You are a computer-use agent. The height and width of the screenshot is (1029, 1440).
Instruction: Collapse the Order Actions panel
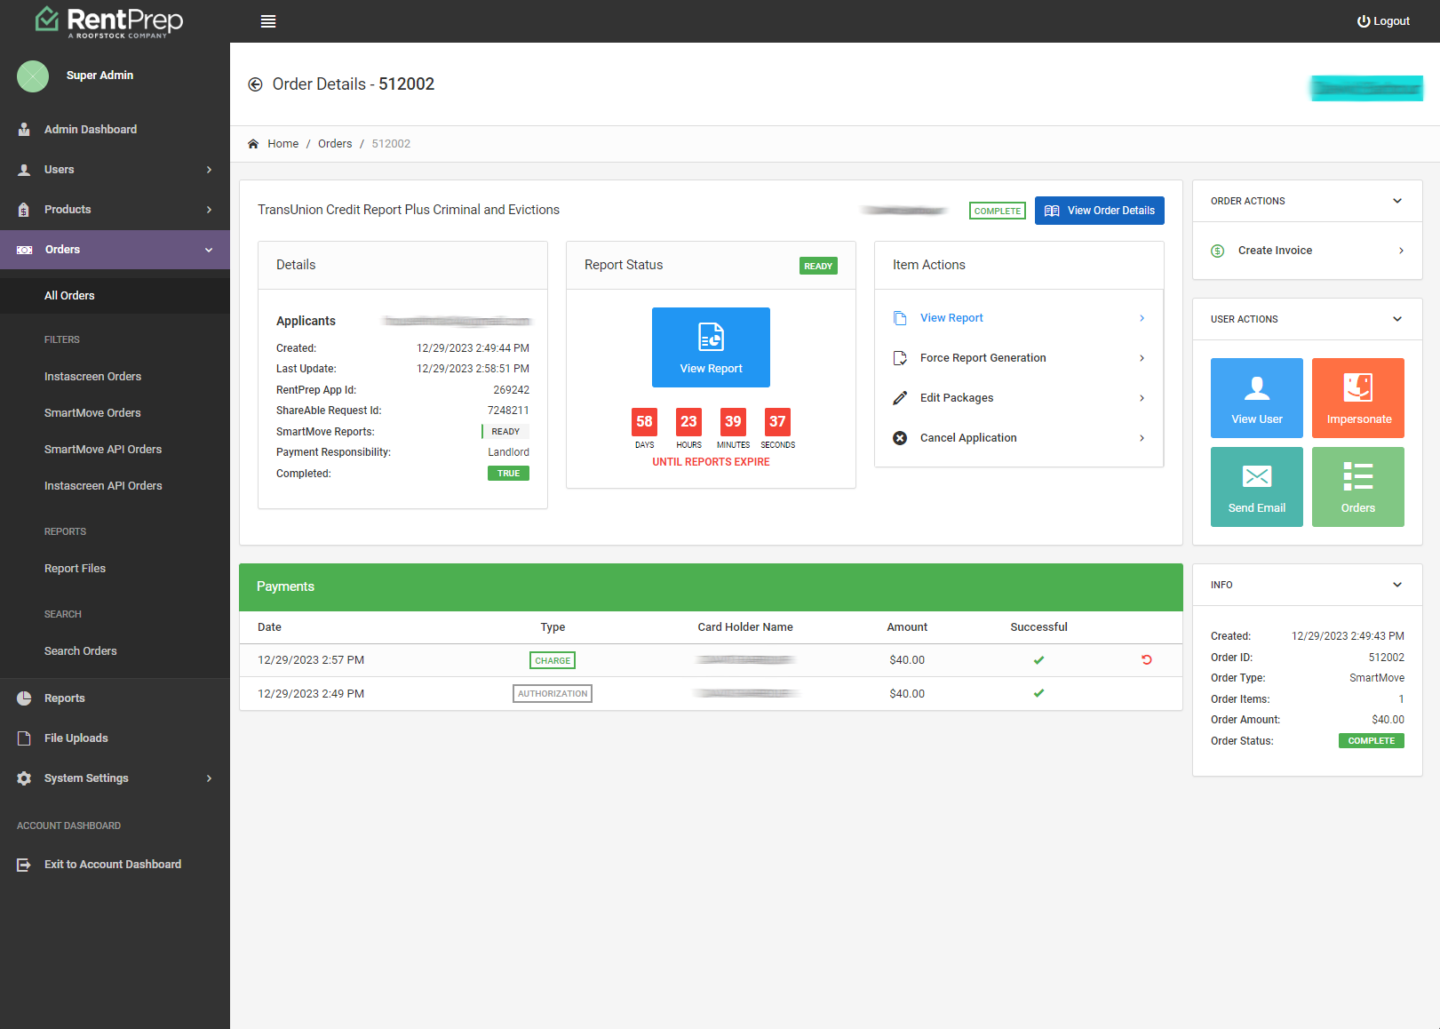click(1397, 201)
